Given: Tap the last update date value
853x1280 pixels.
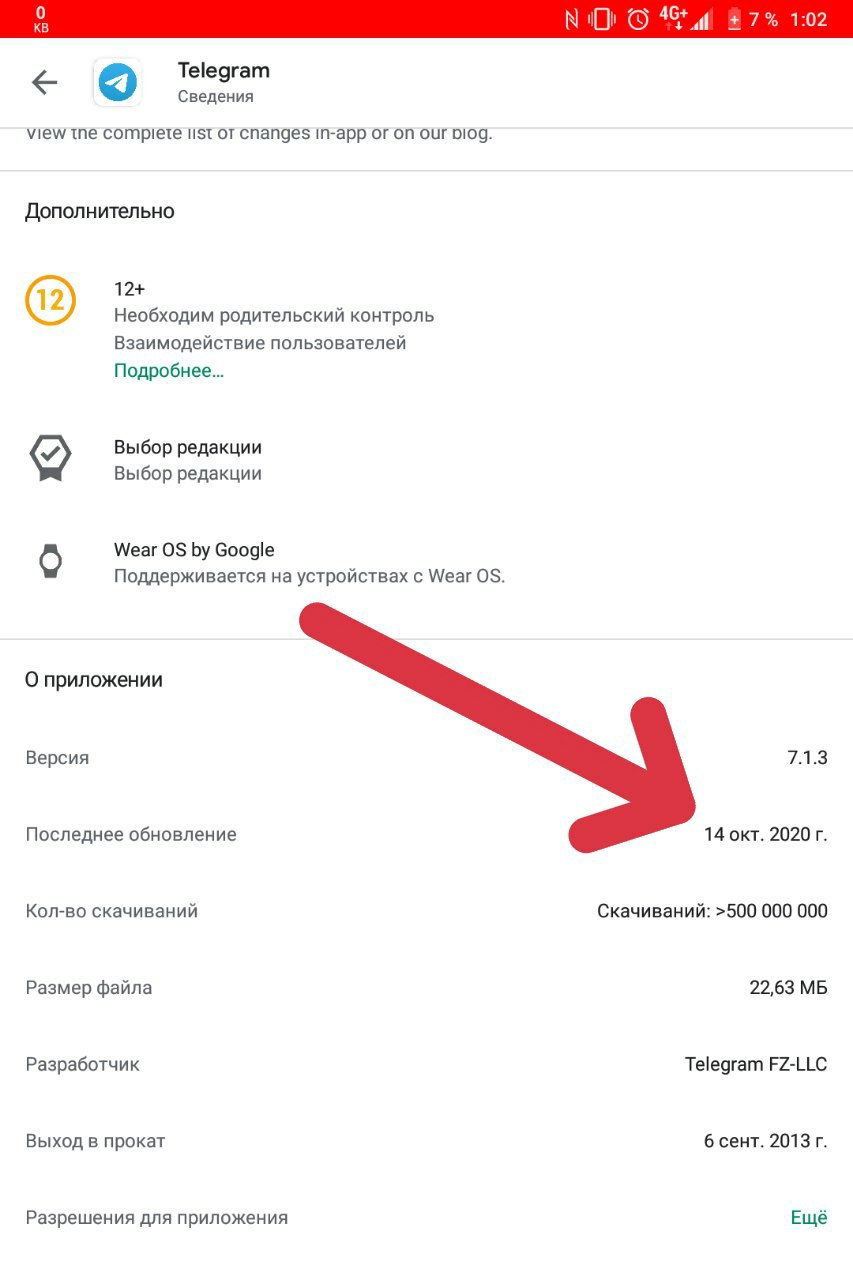Looking at the screenshot, I should pos(765,834).
